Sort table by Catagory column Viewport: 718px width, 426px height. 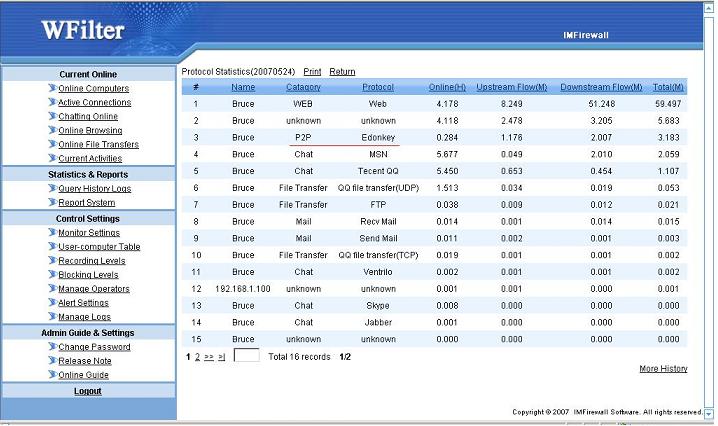[303, 87]
